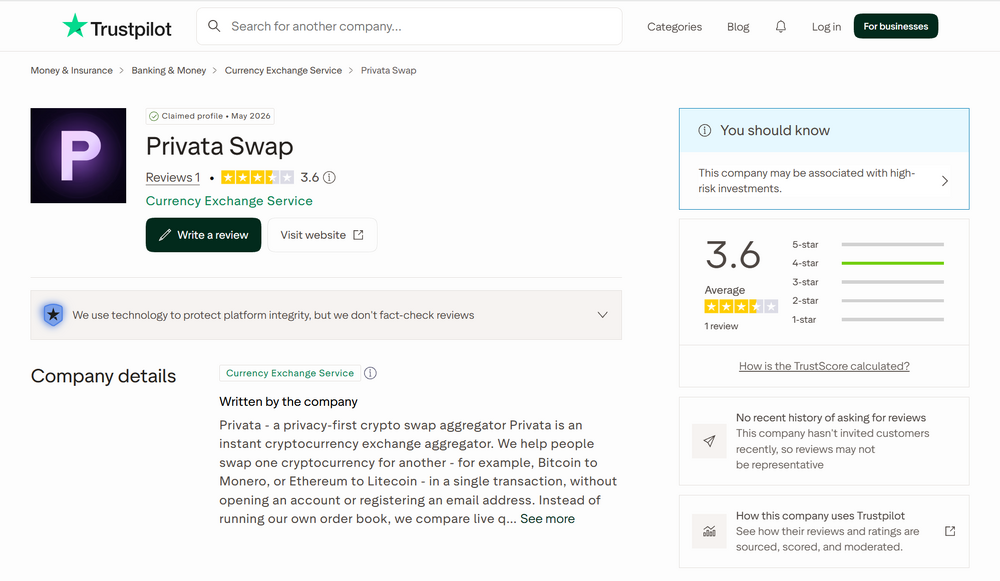Click the Average star rating image
Screen dimensions: 1000x581
(741, 307)
